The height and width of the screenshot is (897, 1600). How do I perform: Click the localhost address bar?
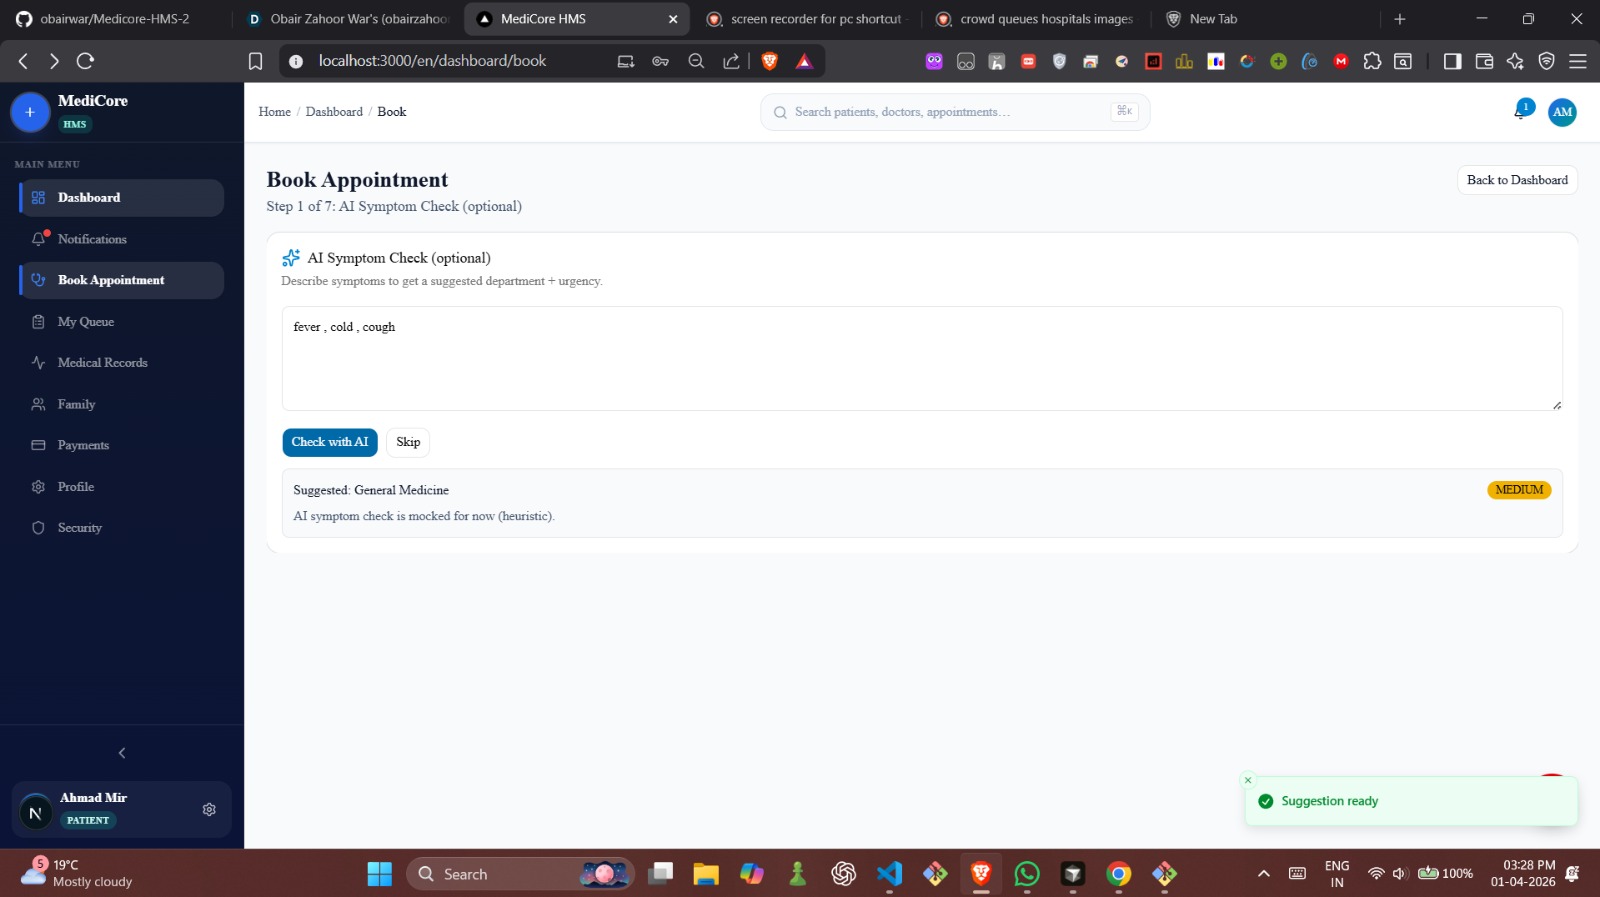point(432,61)
